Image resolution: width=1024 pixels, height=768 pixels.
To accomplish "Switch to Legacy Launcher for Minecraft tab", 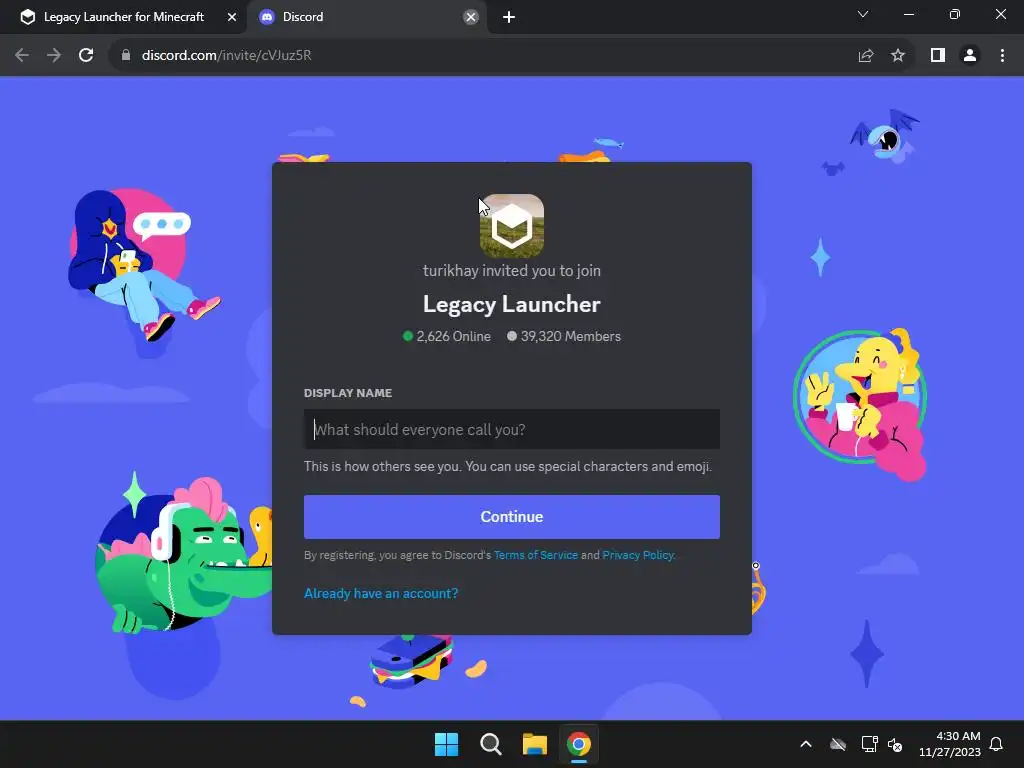I will tap(123, 17).
